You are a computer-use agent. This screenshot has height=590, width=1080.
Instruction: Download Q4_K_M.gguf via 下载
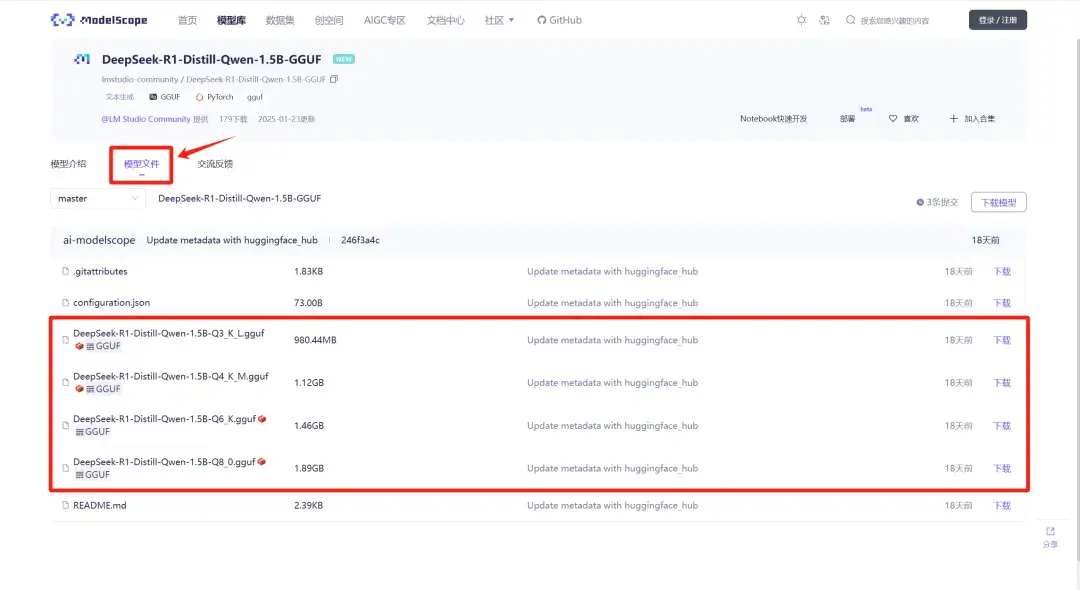click(x=1001, y=382)
